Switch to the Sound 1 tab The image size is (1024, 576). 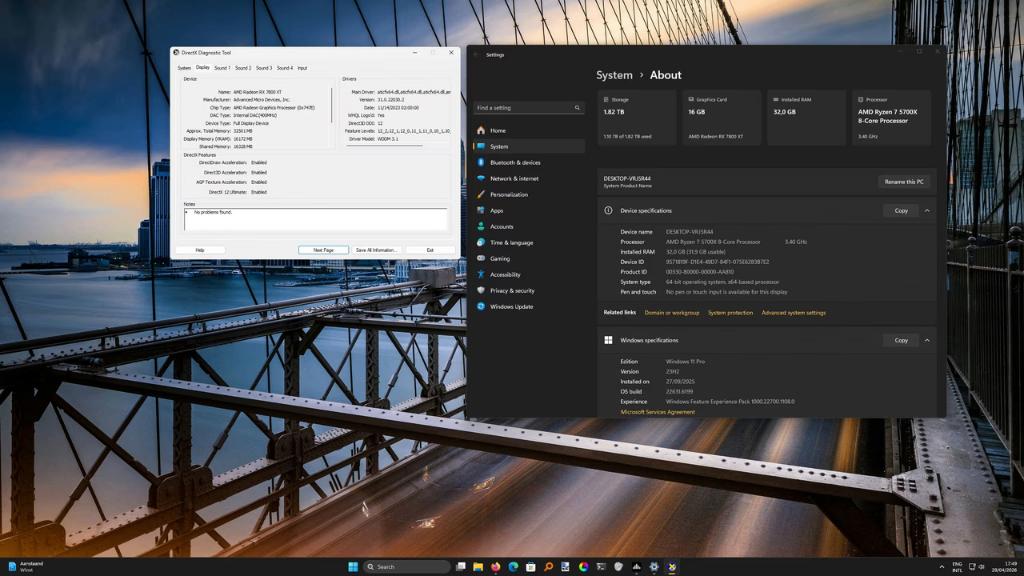(x=222, y=68)
